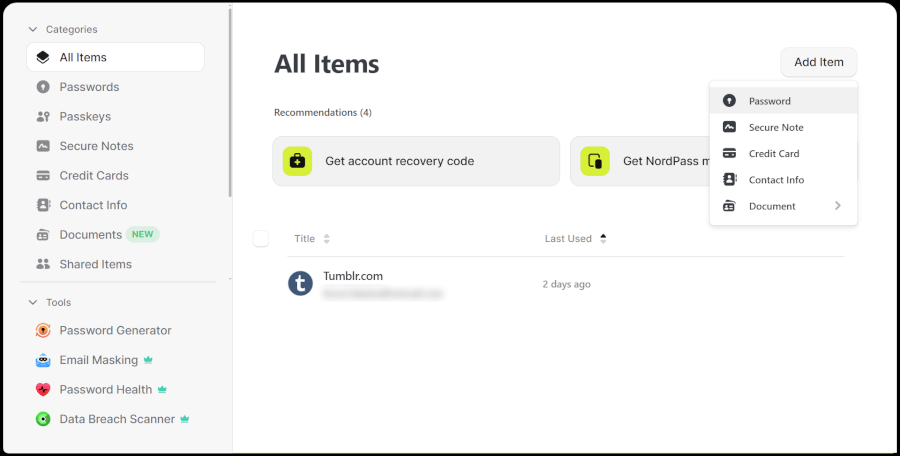Collapse the Categories section chevron
The height and width of the screenshot is (456, 900).
tap(33, 30)
